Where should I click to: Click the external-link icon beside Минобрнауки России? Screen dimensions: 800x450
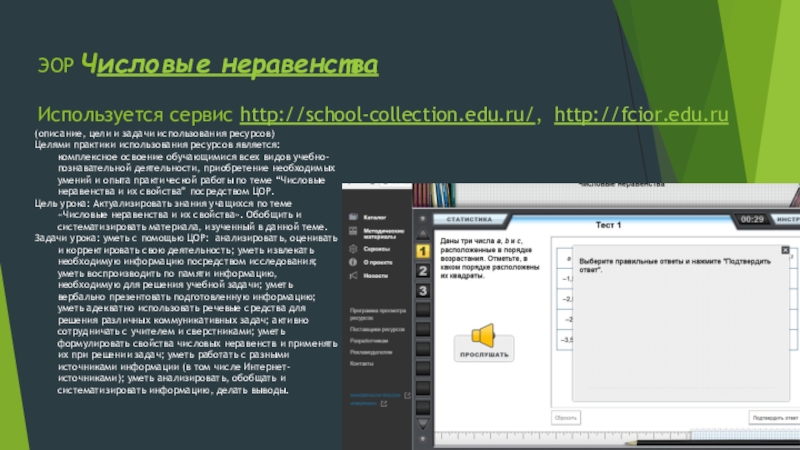(x=407, y=395)
